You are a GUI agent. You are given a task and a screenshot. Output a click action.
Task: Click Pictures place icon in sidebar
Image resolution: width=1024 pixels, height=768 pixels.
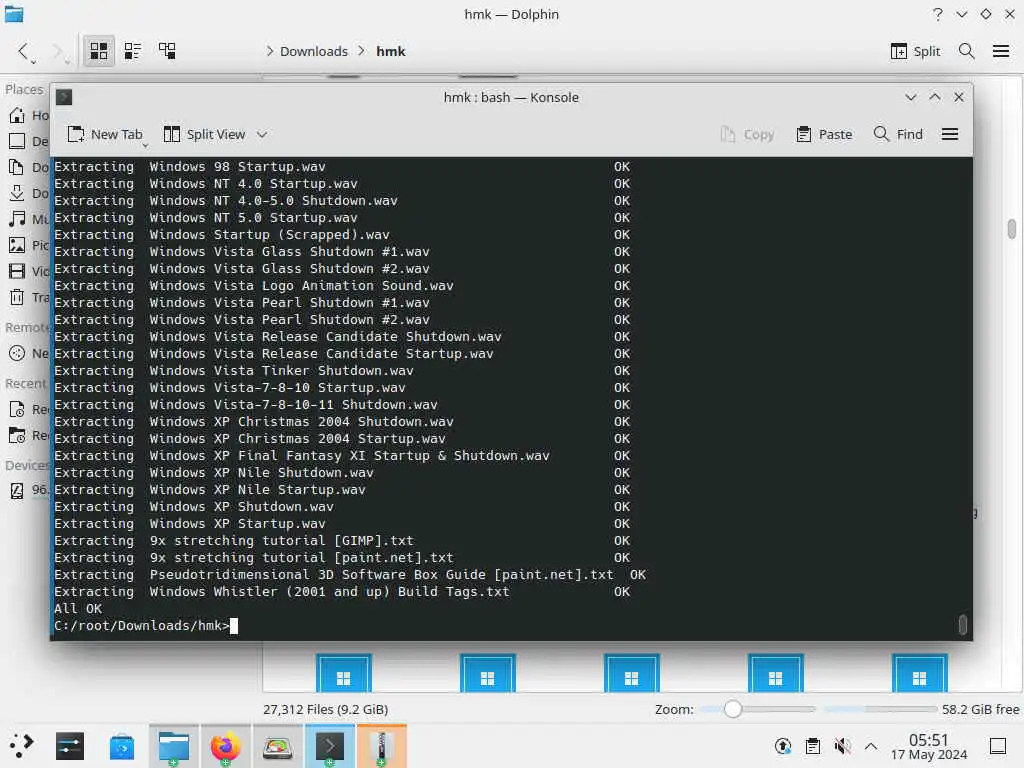17,245
